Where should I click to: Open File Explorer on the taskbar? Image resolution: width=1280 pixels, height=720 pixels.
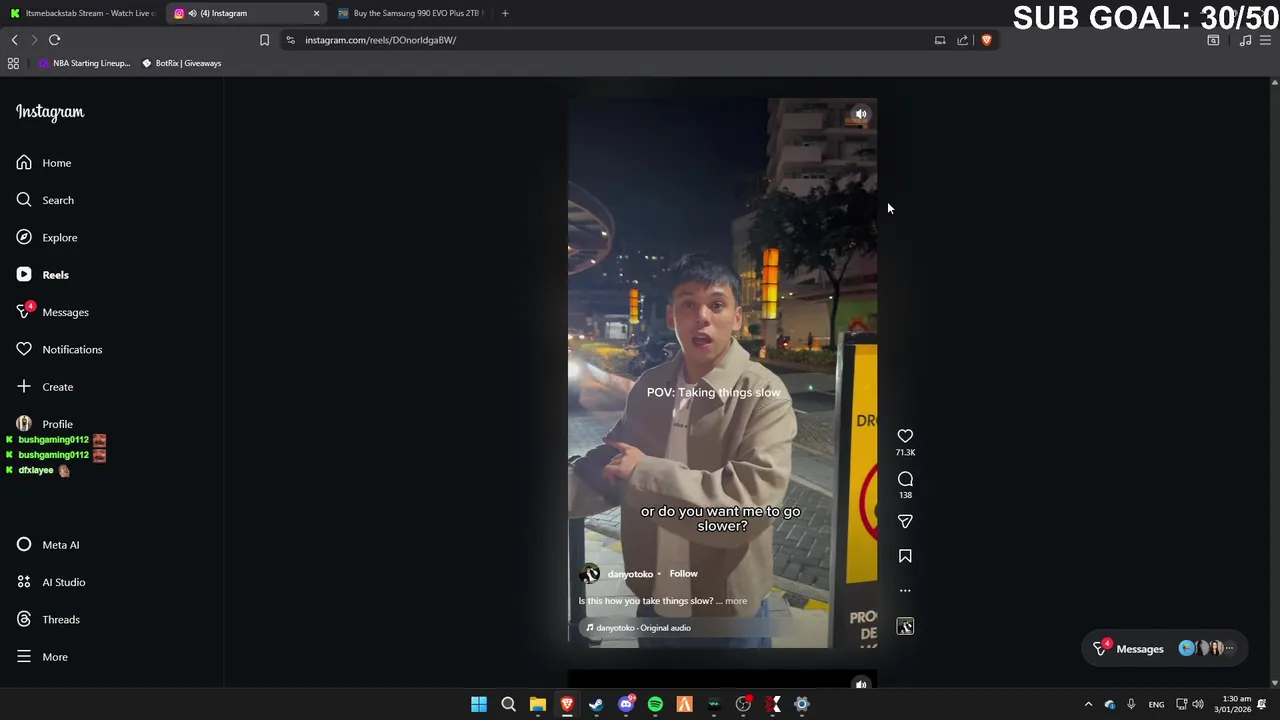tap(537, 704)
